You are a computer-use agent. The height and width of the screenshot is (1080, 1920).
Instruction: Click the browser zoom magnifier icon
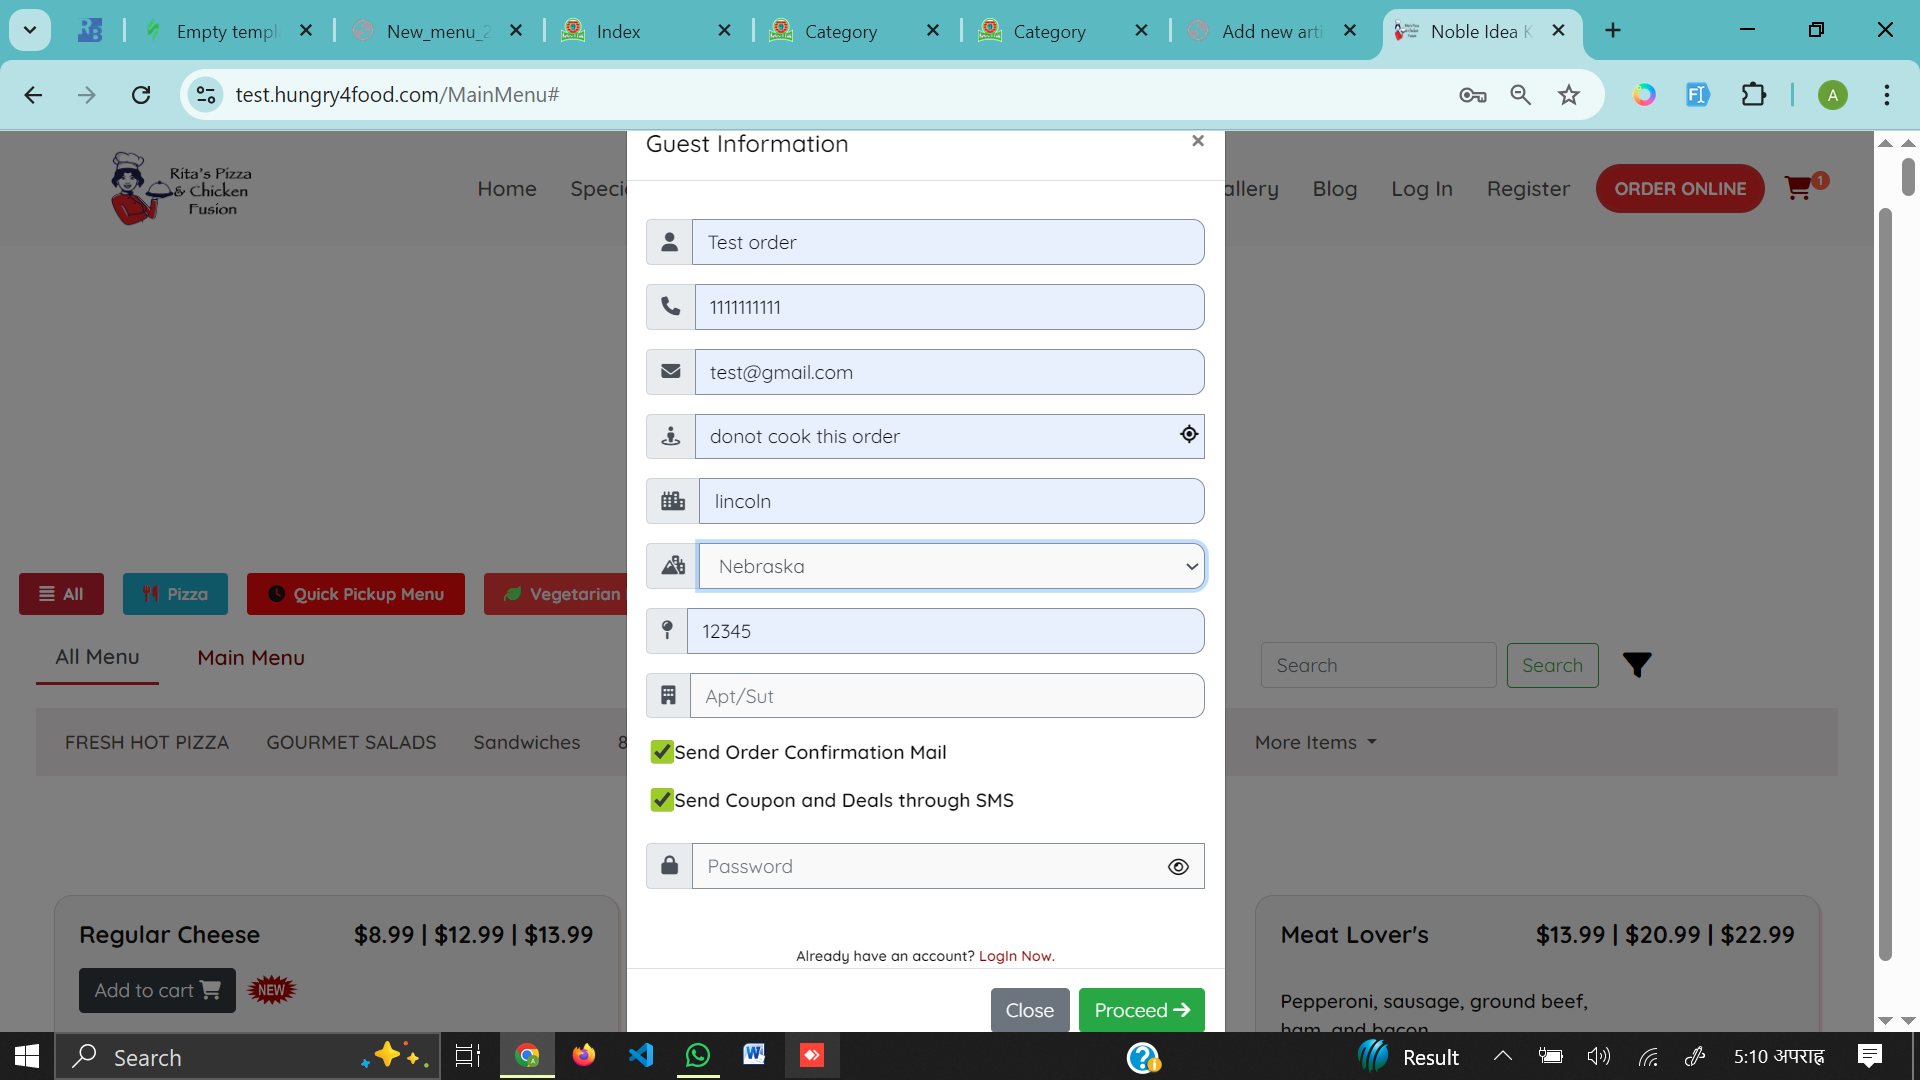click(x=1520, y=95)
